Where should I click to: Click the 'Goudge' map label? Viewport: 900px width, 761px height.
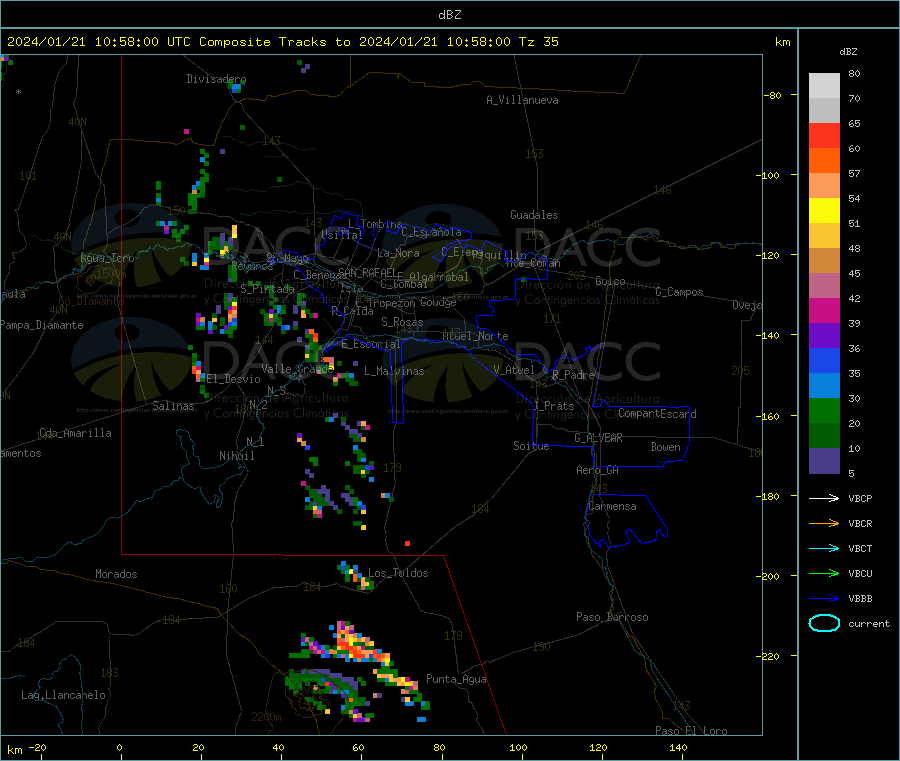pos(438,302)
